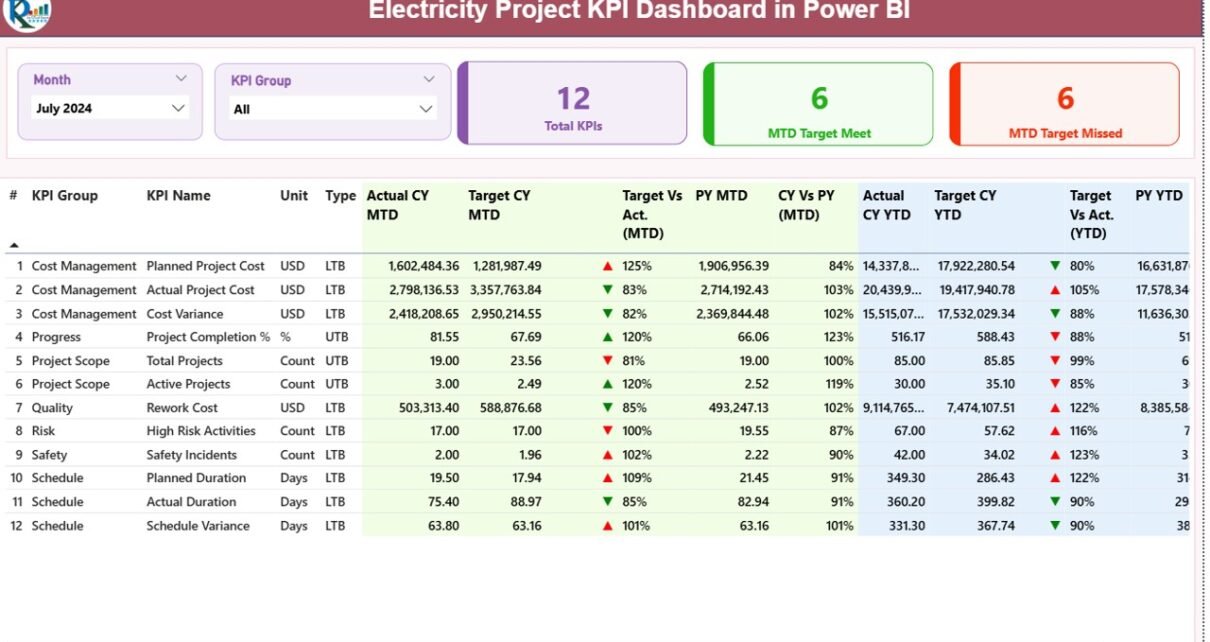Click the dashboard logo icon in the header
Image resolution: width=1210 pixels, height=642 pixels.
tap(26, 13)
